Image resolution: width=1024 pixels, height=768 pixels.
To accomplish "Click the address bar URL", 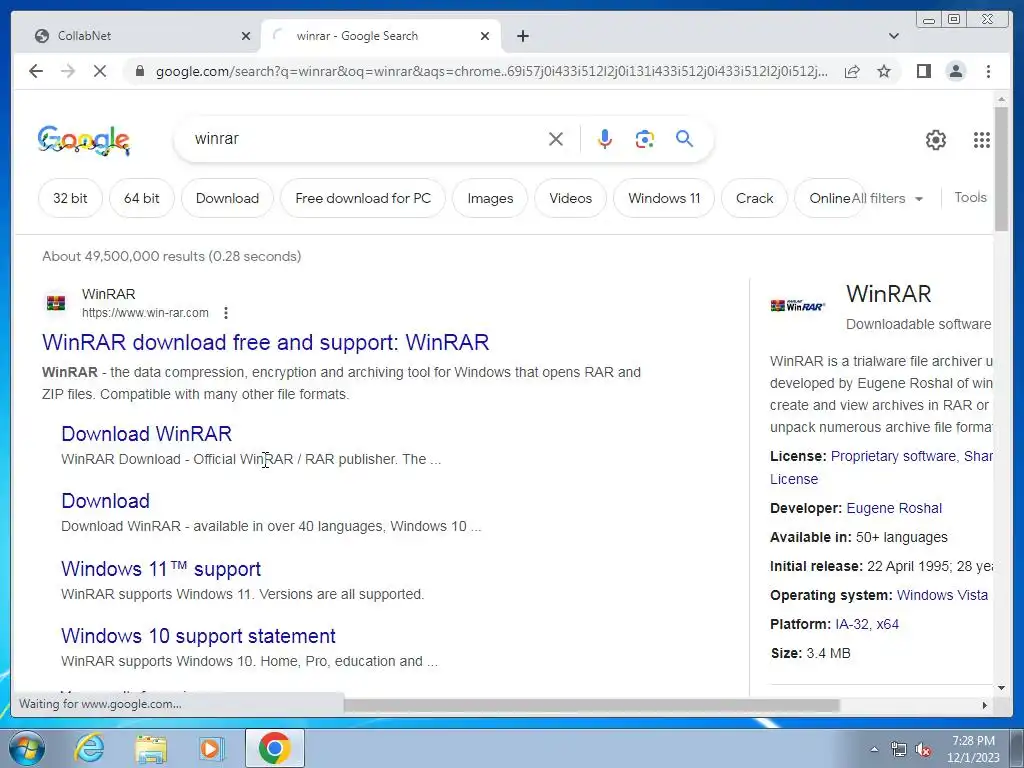I will click(491, 71).
